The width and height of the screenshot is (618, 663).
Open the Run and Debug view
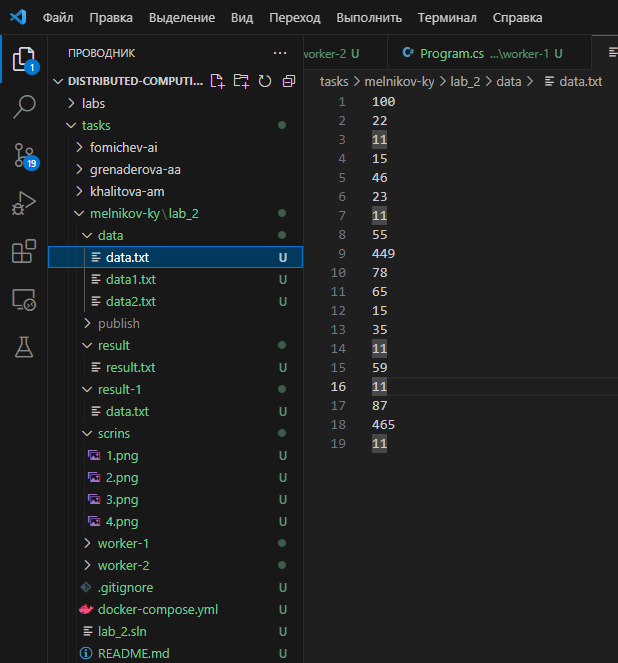(23, 203)
